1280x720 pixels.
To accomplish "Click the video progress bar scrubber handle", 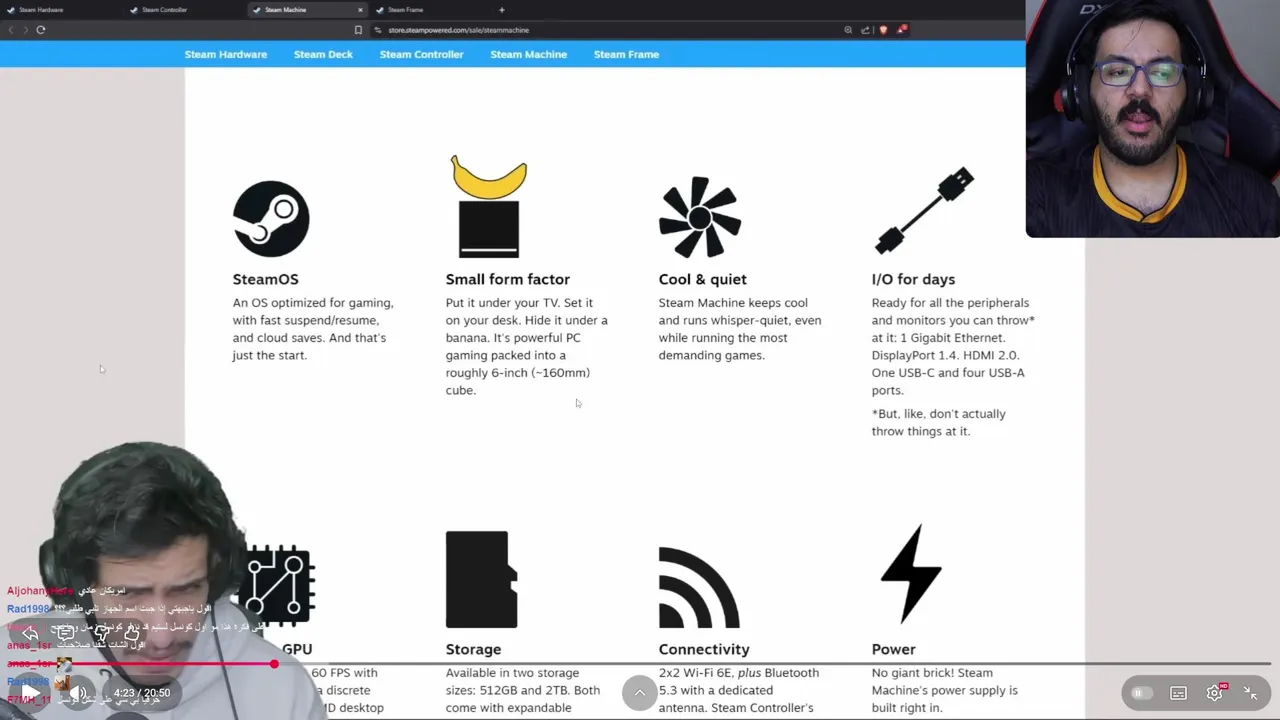I will [274, 664].
